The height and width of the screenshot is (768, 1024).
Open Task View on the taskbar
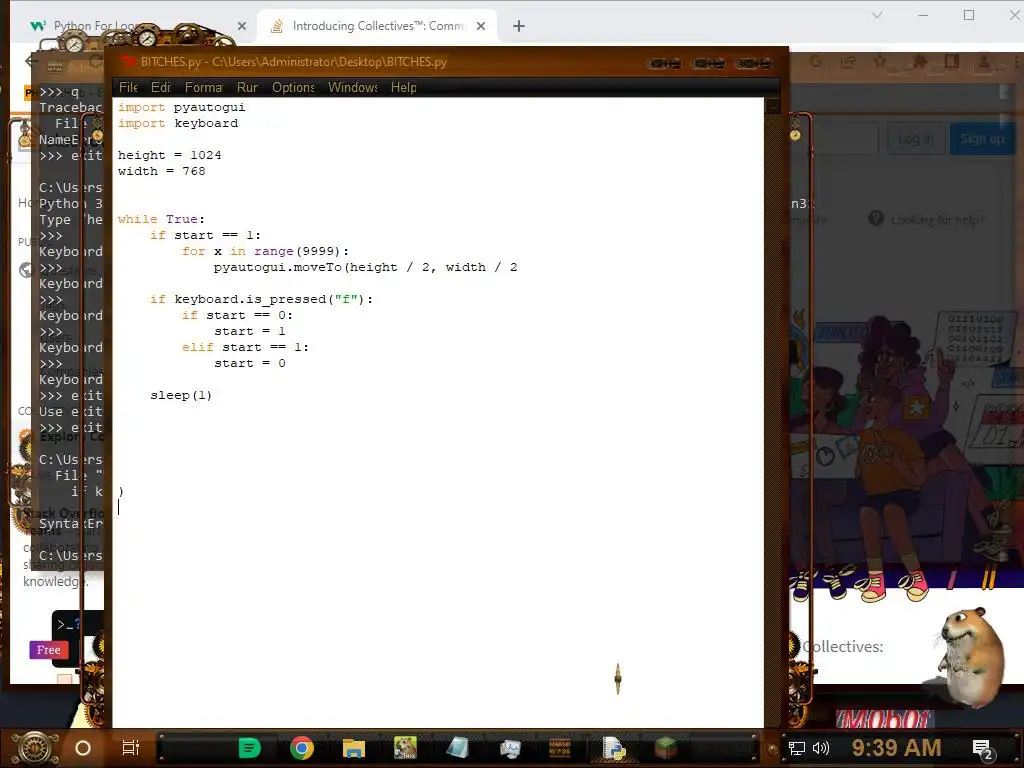[x=131, y=748]
